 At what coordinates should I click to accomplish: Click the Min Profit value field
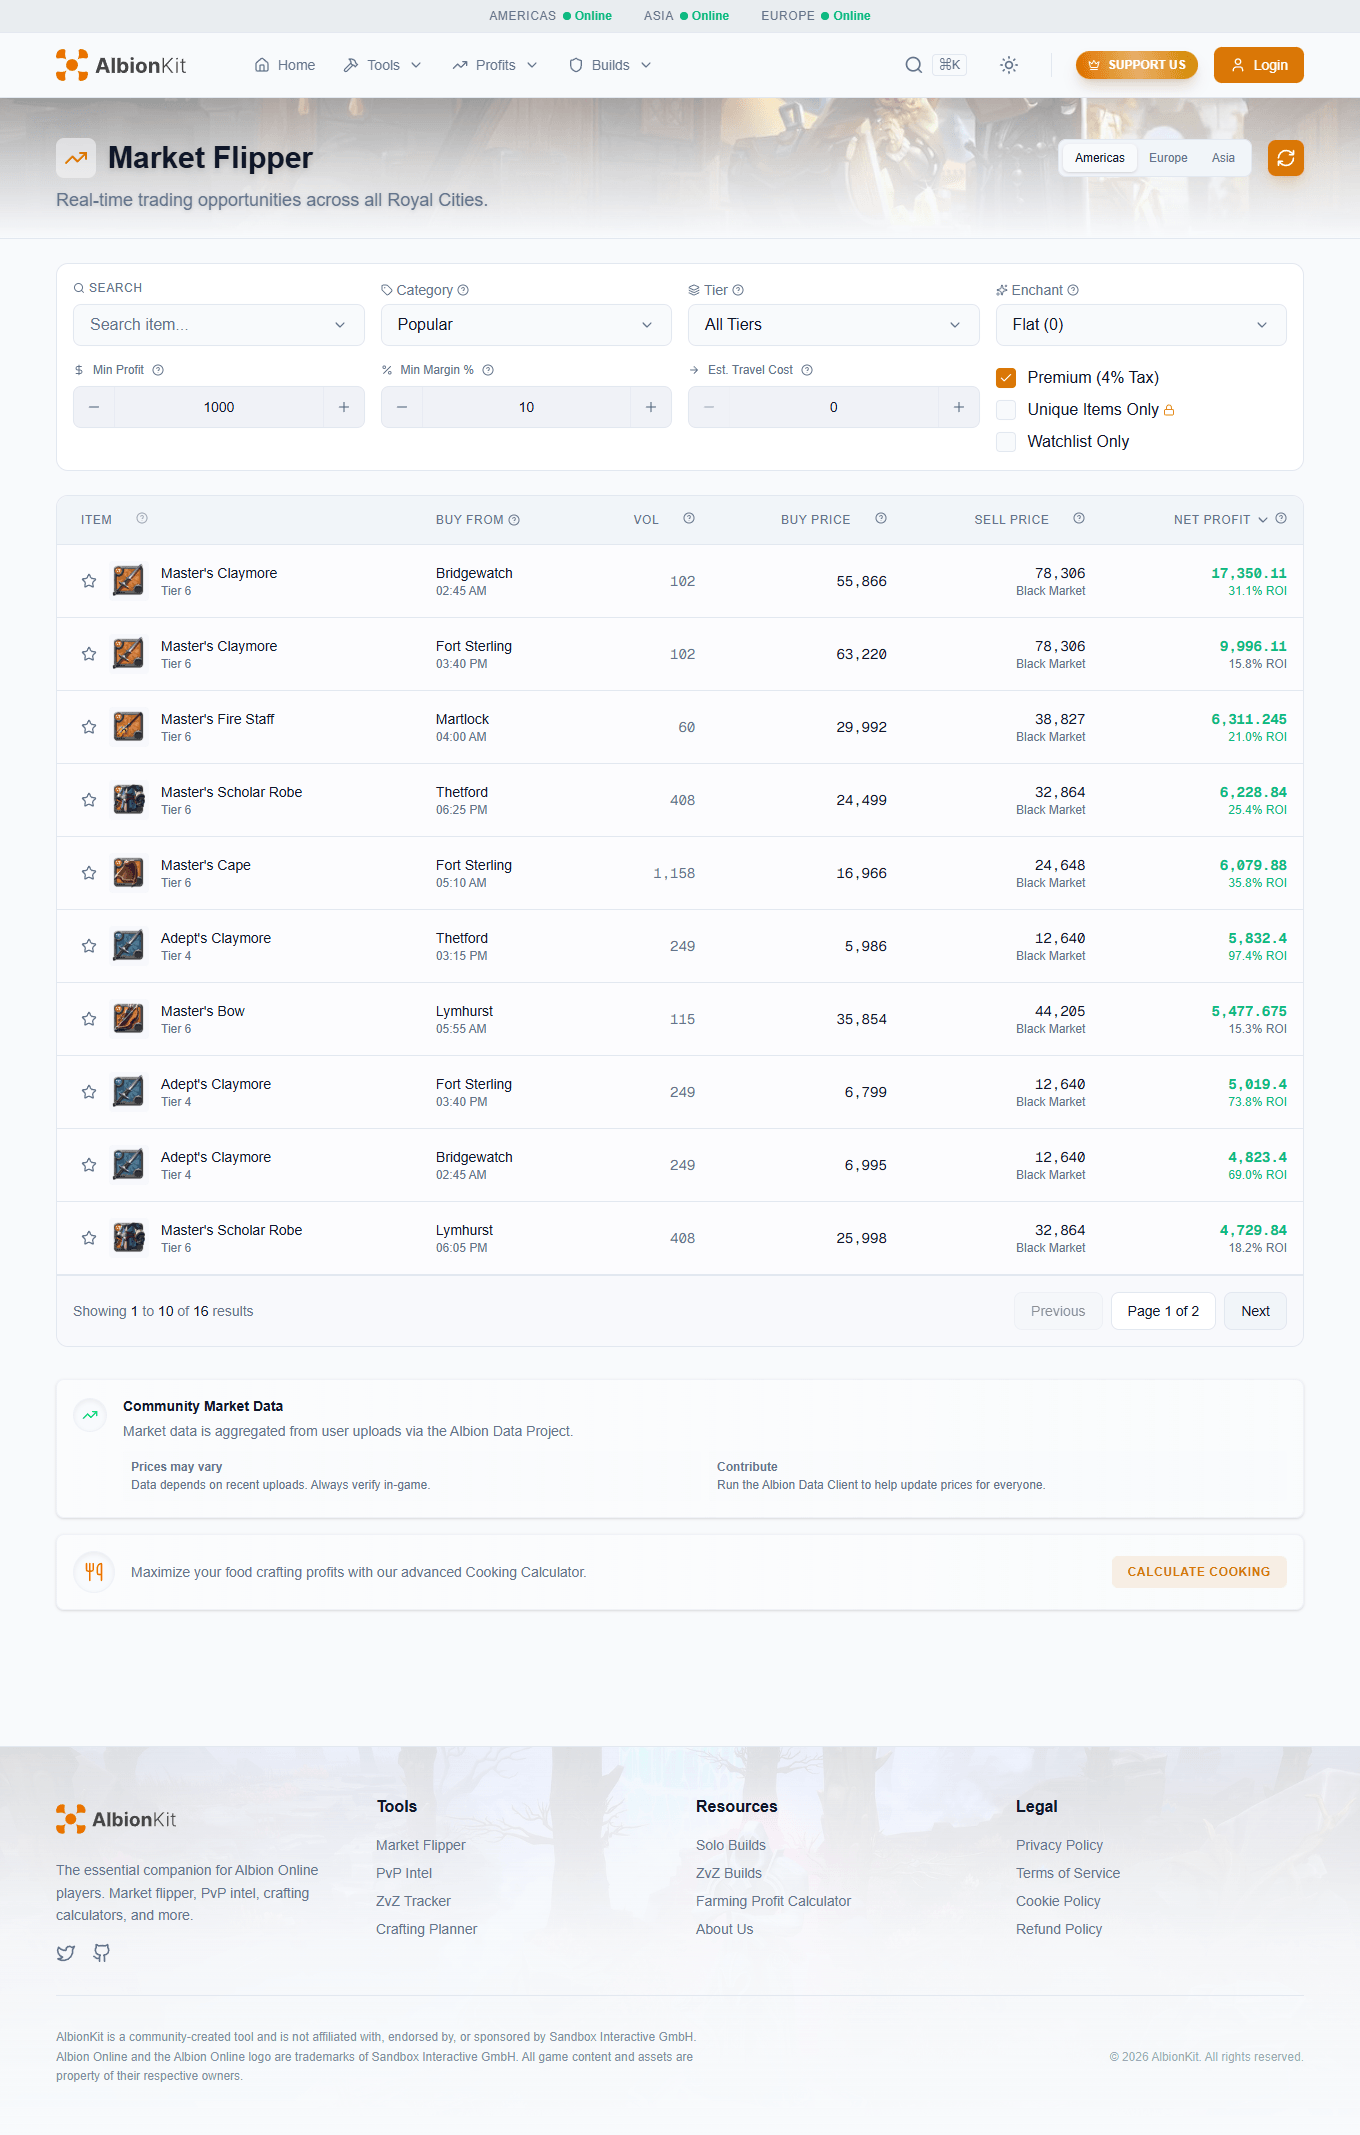coord(219,407)
